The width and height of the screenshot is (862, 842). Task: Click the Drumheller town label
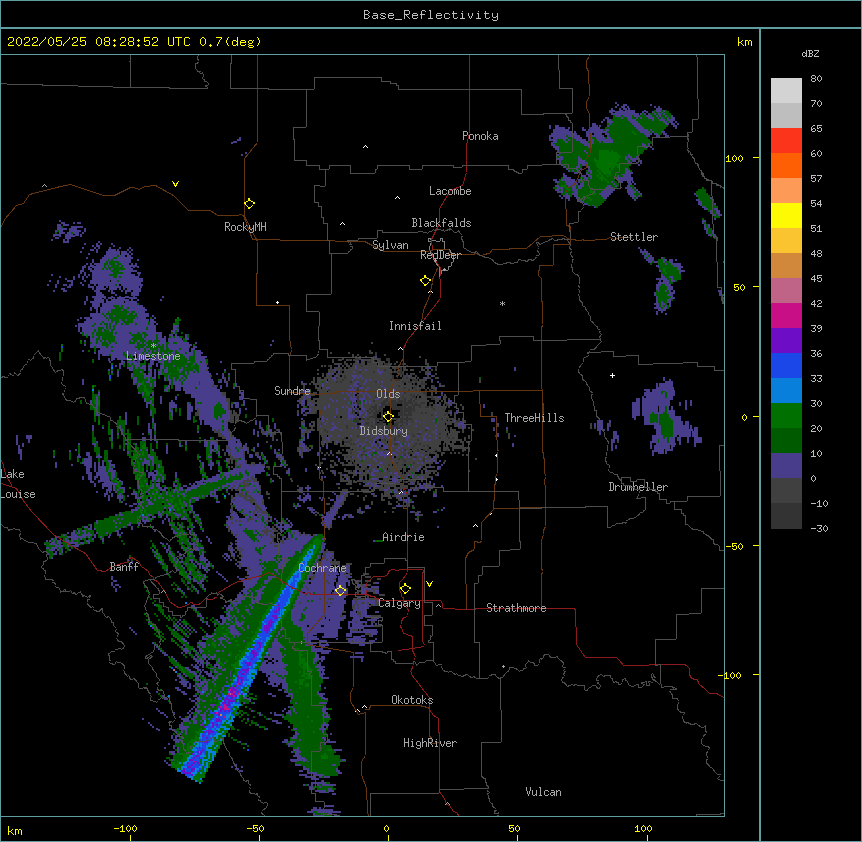click(638, 487)
